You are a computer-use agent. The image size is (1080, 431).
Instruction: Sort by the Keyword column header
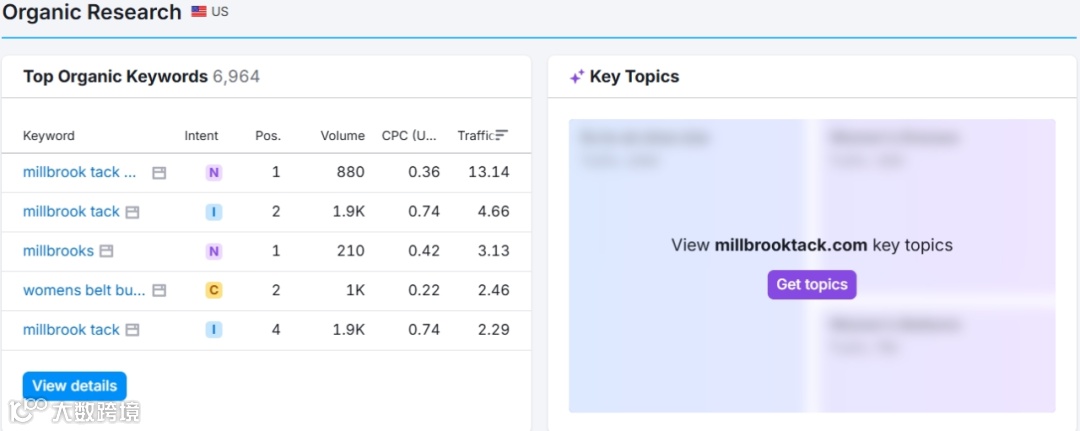pyautogui.click(x=49, y=136)
